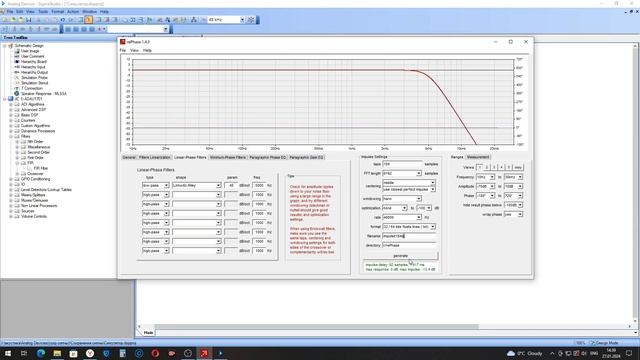This screenshot has width=640, height=360.
Task: Open the low-pass type dropdown
Action: (x=166, y=185)
